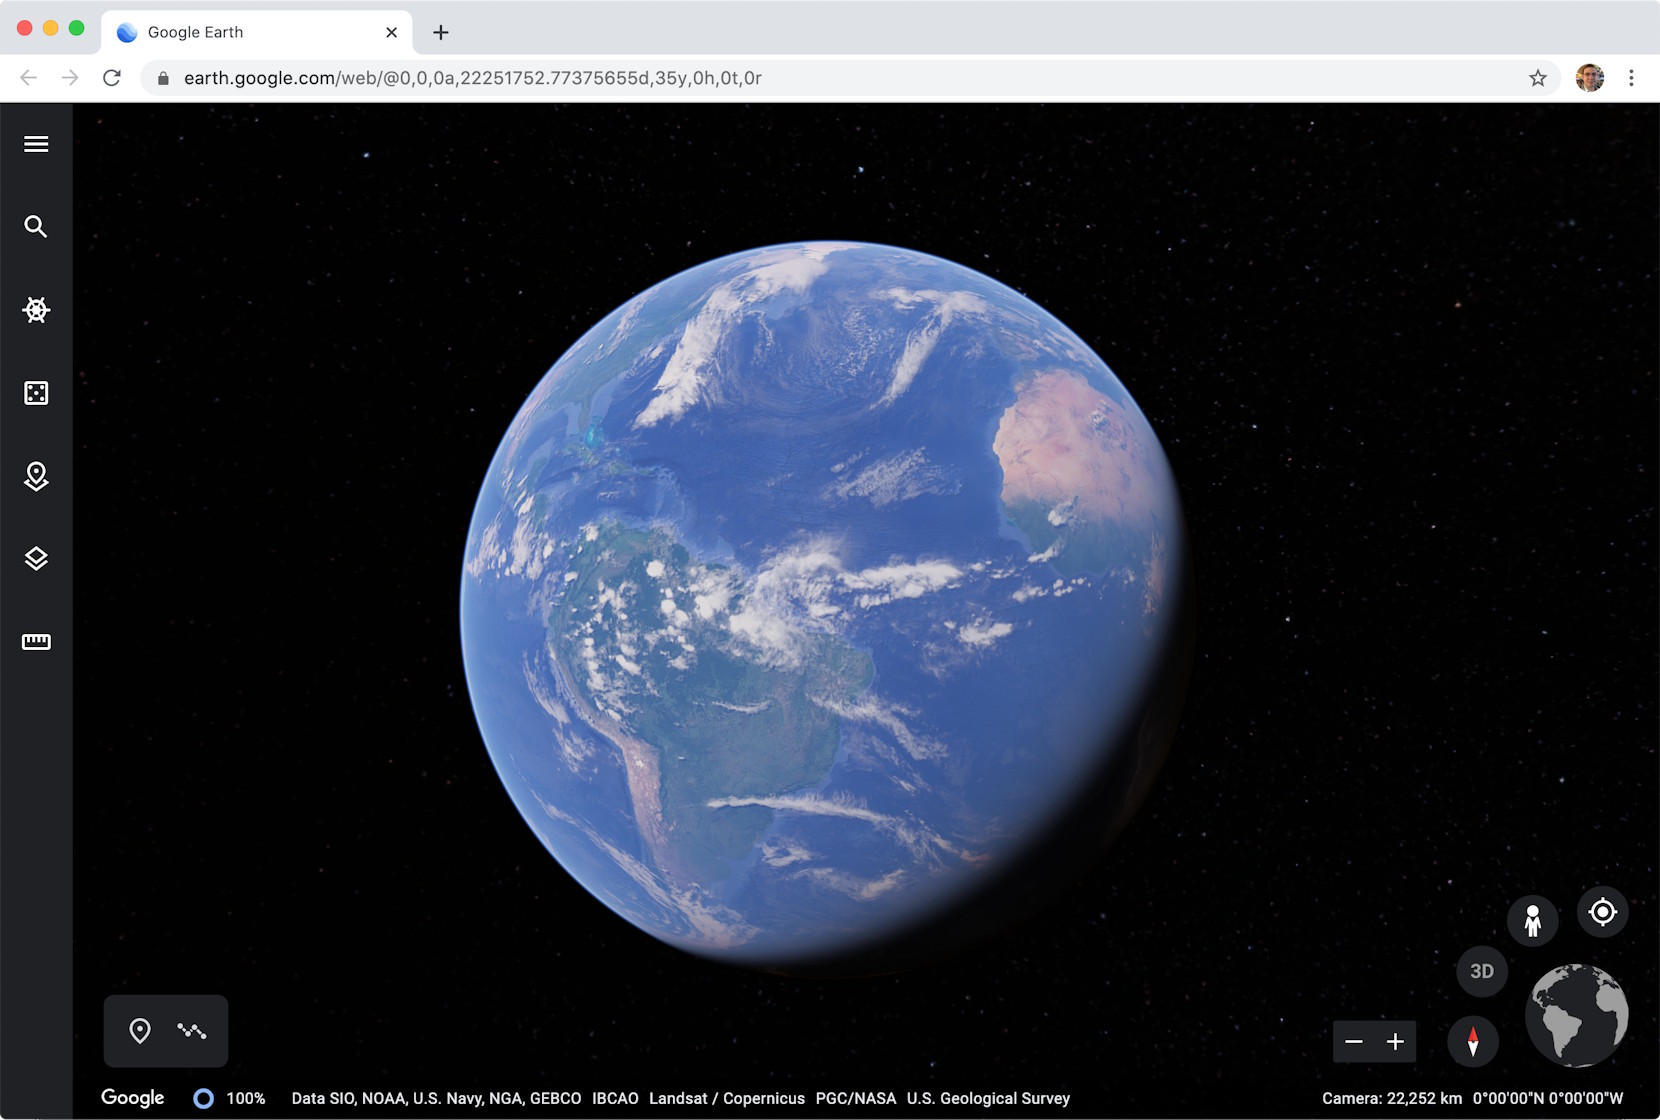Zoom in with the plus button
The width and height of the screenshot is (1660, 1120).
pyautogui.click(x=1395, y=1042)
